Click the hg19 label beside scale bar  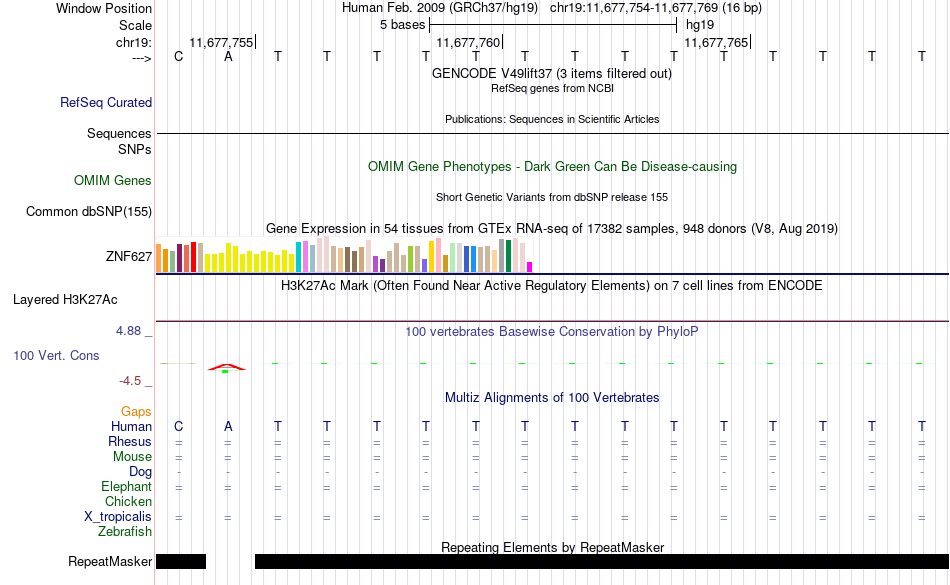[700, 25]
